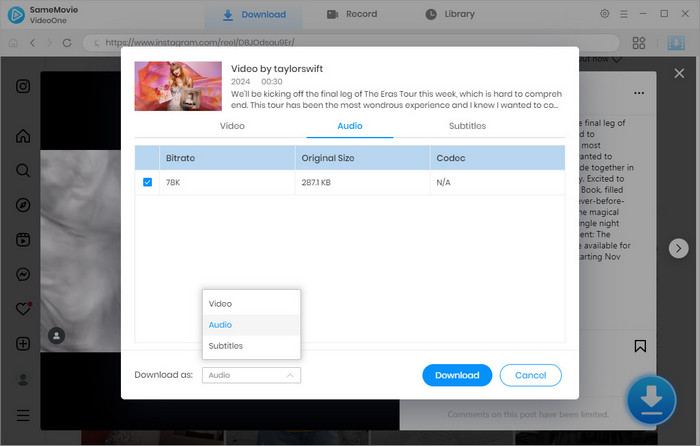The width and height of the screenshot is (700, 446).
Task: Click the floating blue download button
Action: tap(651, 400)
